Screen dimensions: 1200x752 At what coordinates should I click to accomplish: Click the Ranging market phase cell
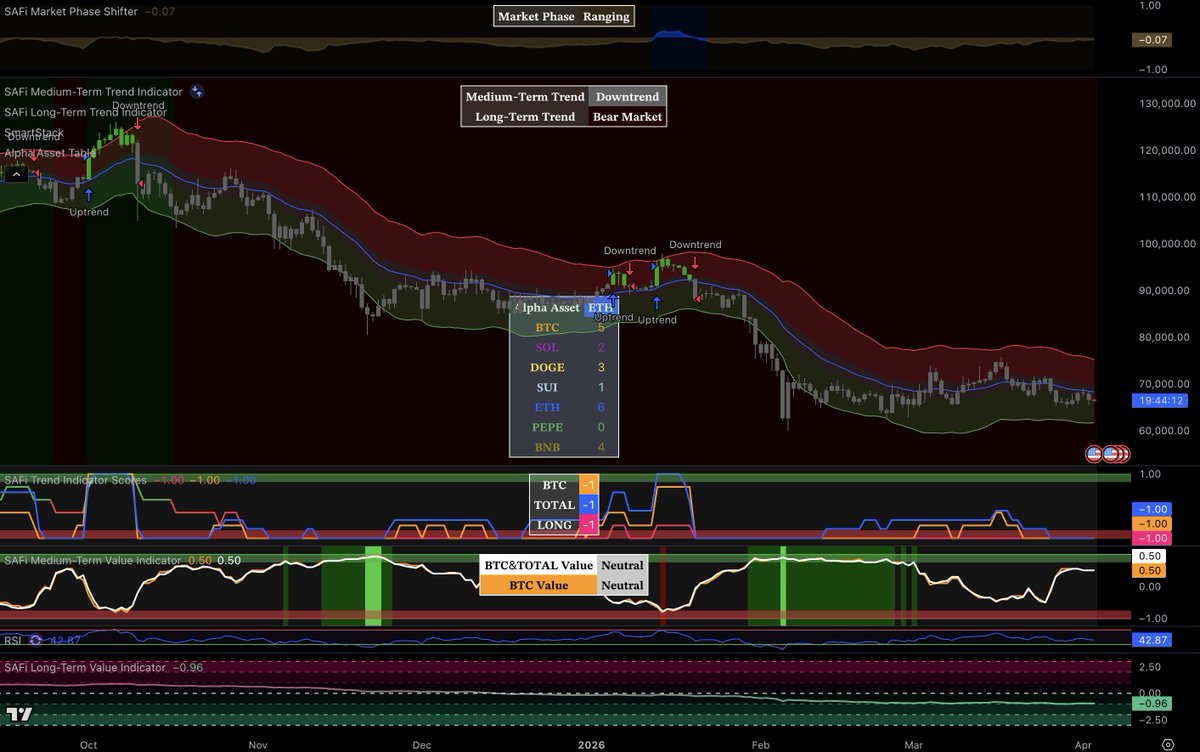pos(606,16)
